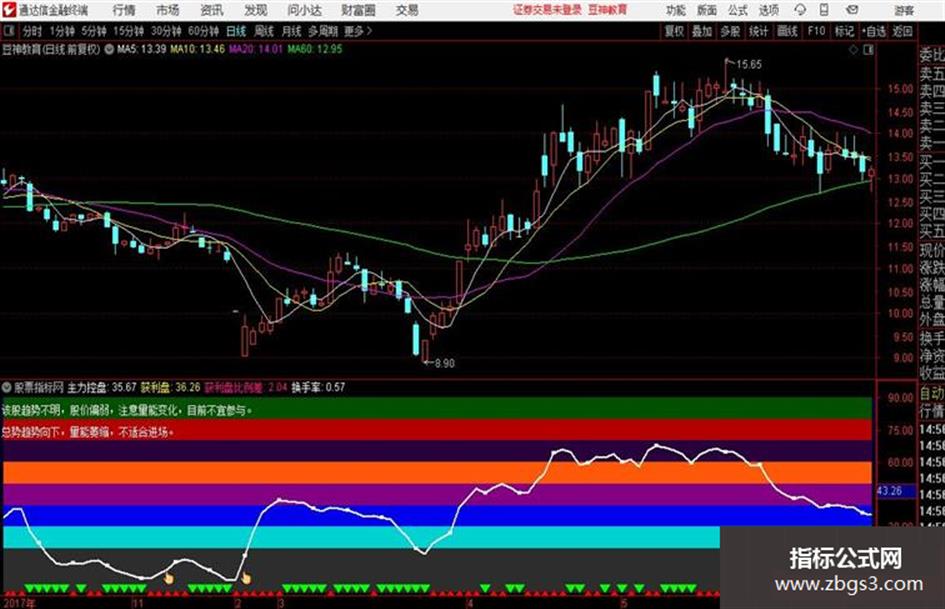This screenshot has width=945, height=609.
Task: Click the diamond icon above price axis
Action: click(x=853, y=50)
